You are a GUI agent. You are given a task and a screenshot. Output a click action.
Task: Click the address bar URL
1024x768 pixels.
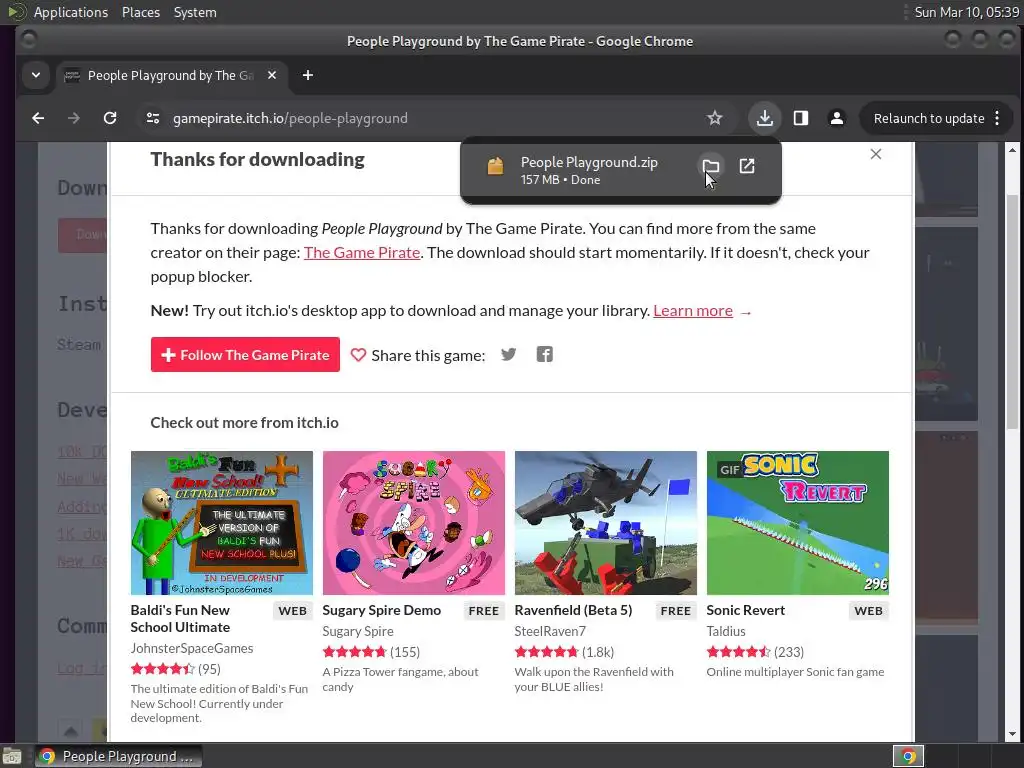(x=290, y=118)
